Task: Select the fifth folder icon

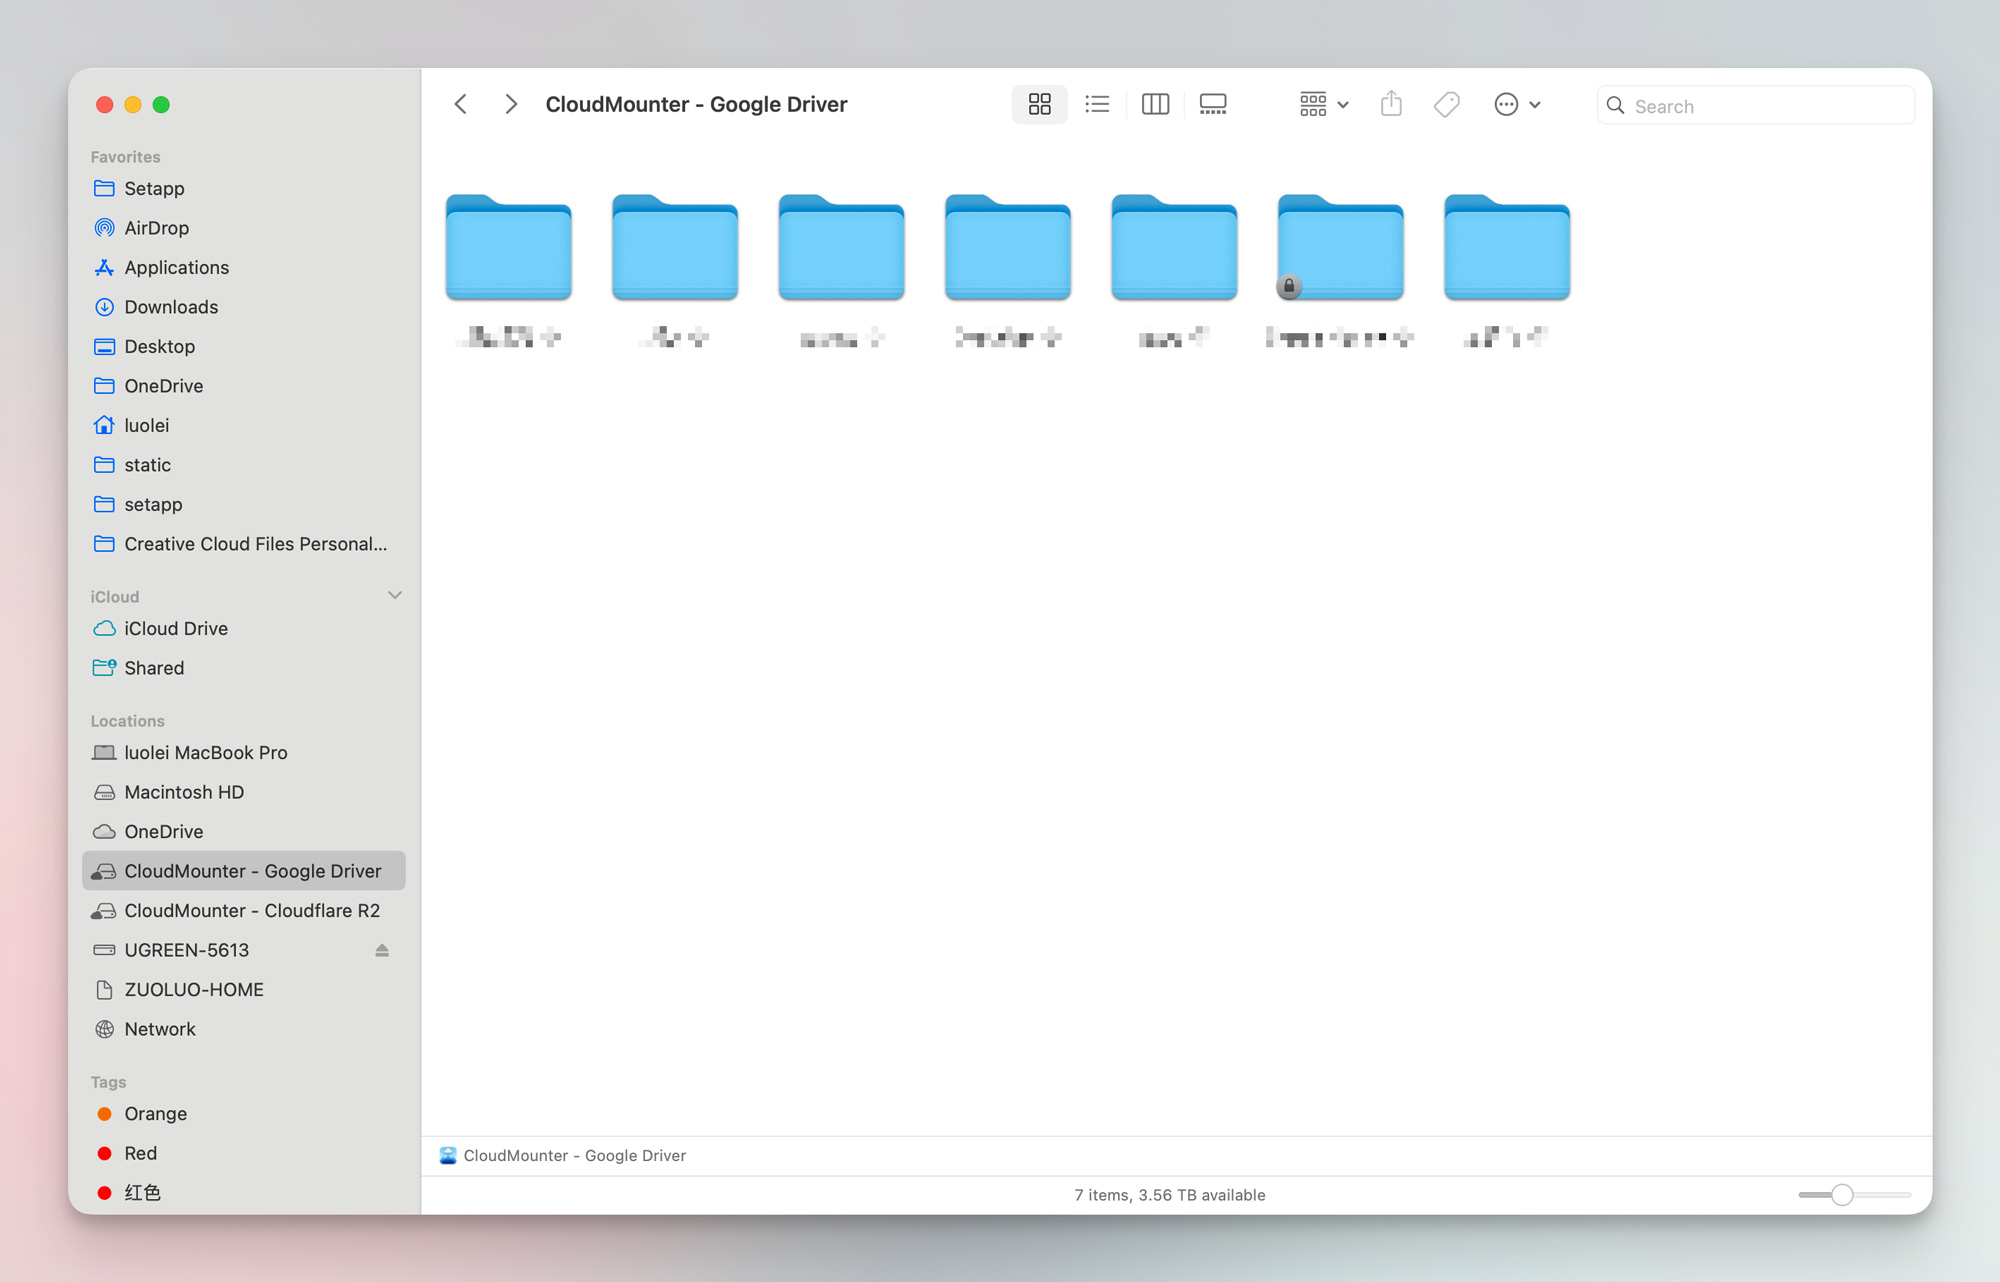Action: point(1174,247)
